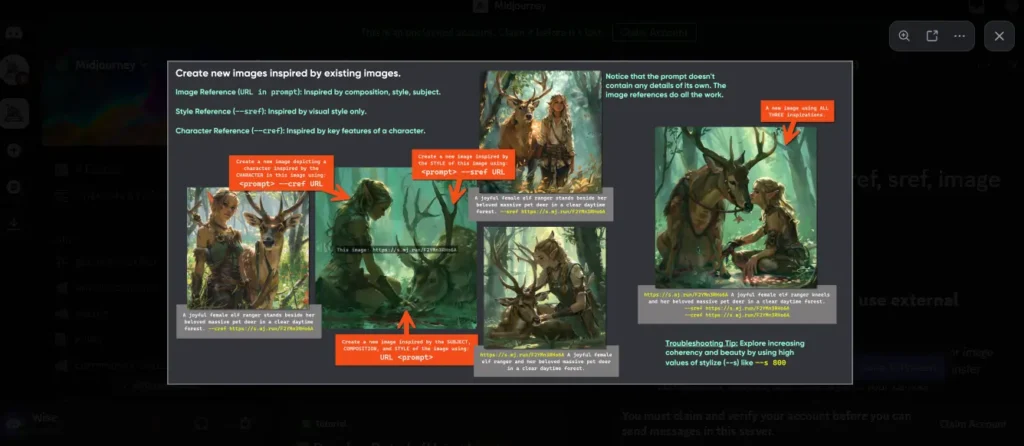Open the image in browser icon
Screen dimensions: 1024x446
[x=932, y=36]
